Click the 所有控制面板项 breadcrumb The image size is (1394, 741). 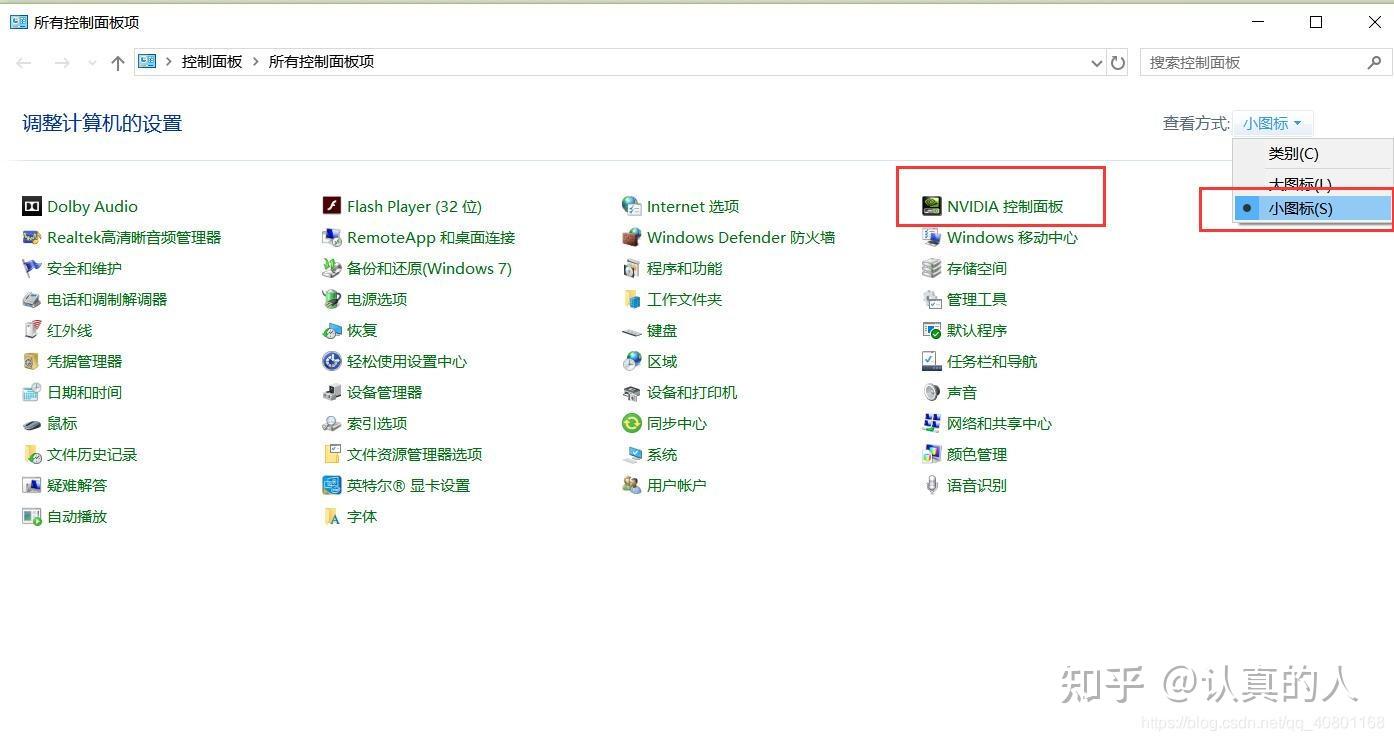click(x=321, y=62)
